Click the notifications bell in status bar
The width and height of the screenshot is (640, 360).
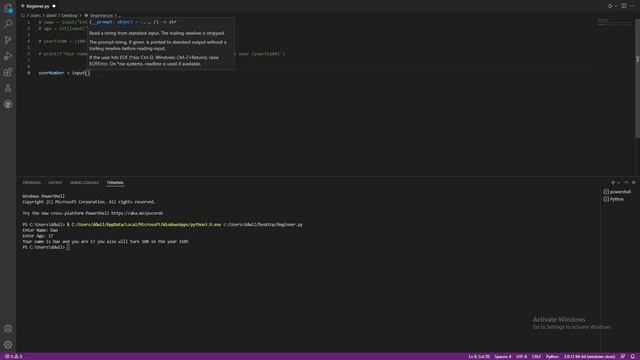632,356
